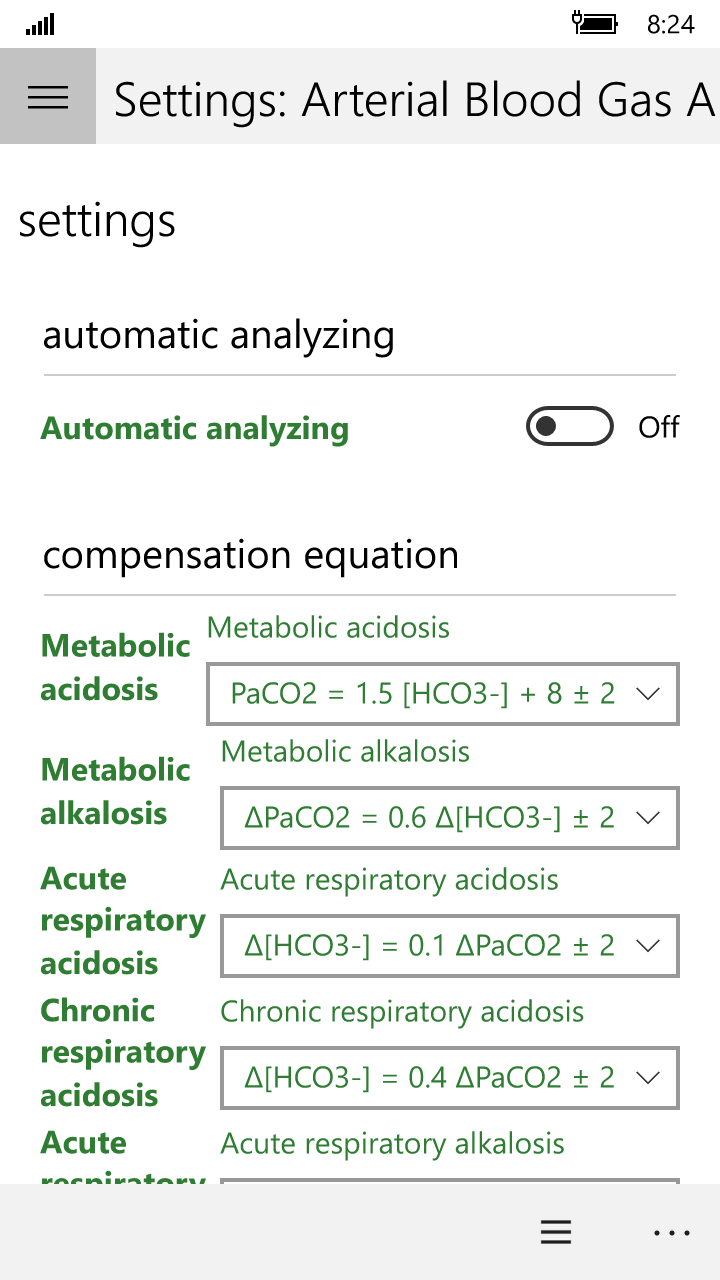Click the settings page heading
Image resolution: width=720 pixels, height=1280 pixels.
point(96,221)
